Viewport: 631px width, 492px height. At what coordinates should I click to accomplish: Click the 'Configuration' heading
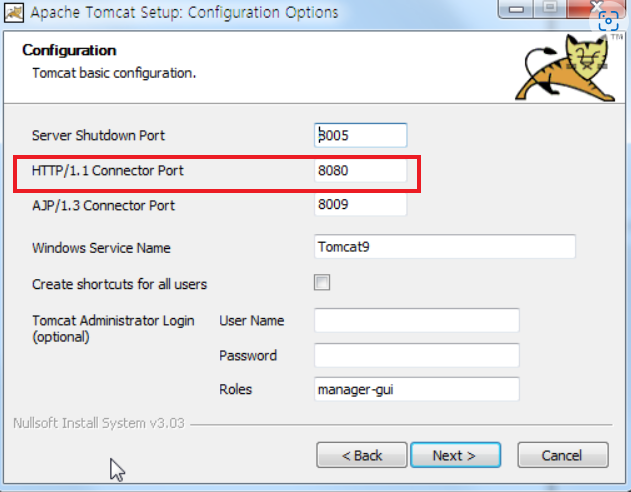(x=69, y=50)
